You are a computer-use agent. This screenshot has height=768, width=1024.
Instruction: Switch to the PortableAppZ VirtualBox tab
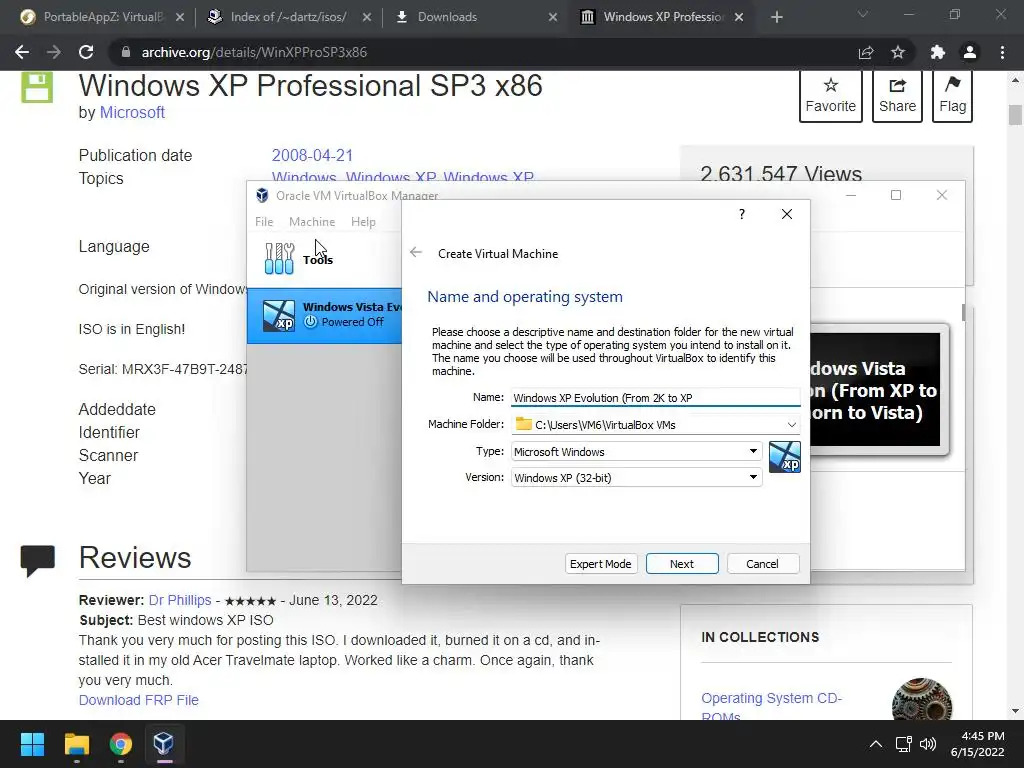[103, 17]
